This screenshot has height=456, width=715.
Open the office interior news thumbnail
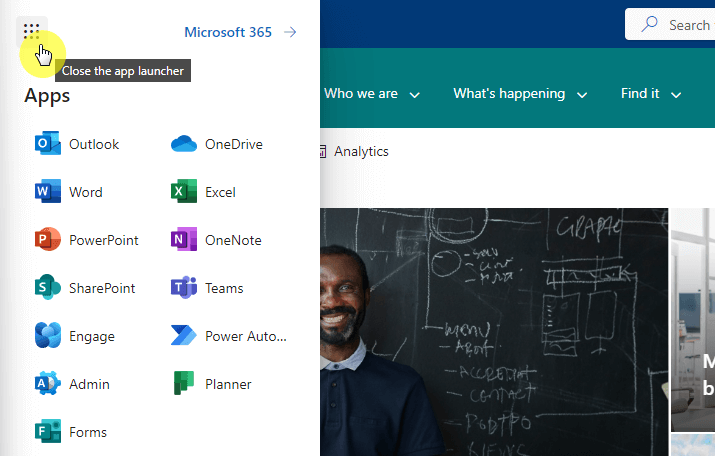[x=693, y=320]
